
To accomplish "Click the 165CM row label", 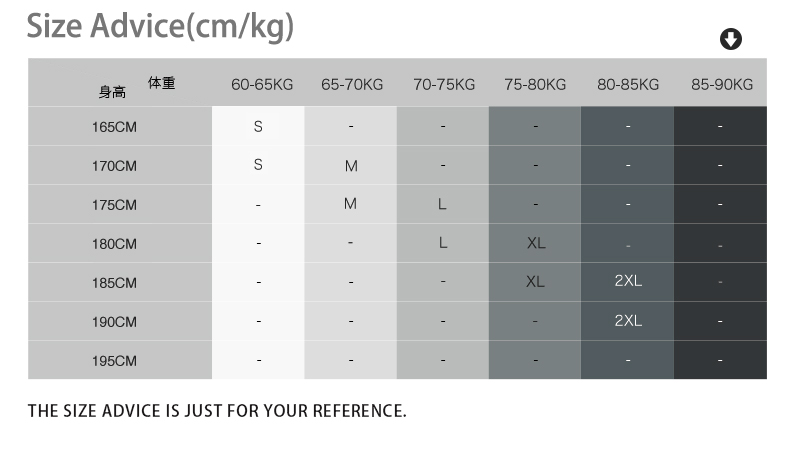I will 114,127.
